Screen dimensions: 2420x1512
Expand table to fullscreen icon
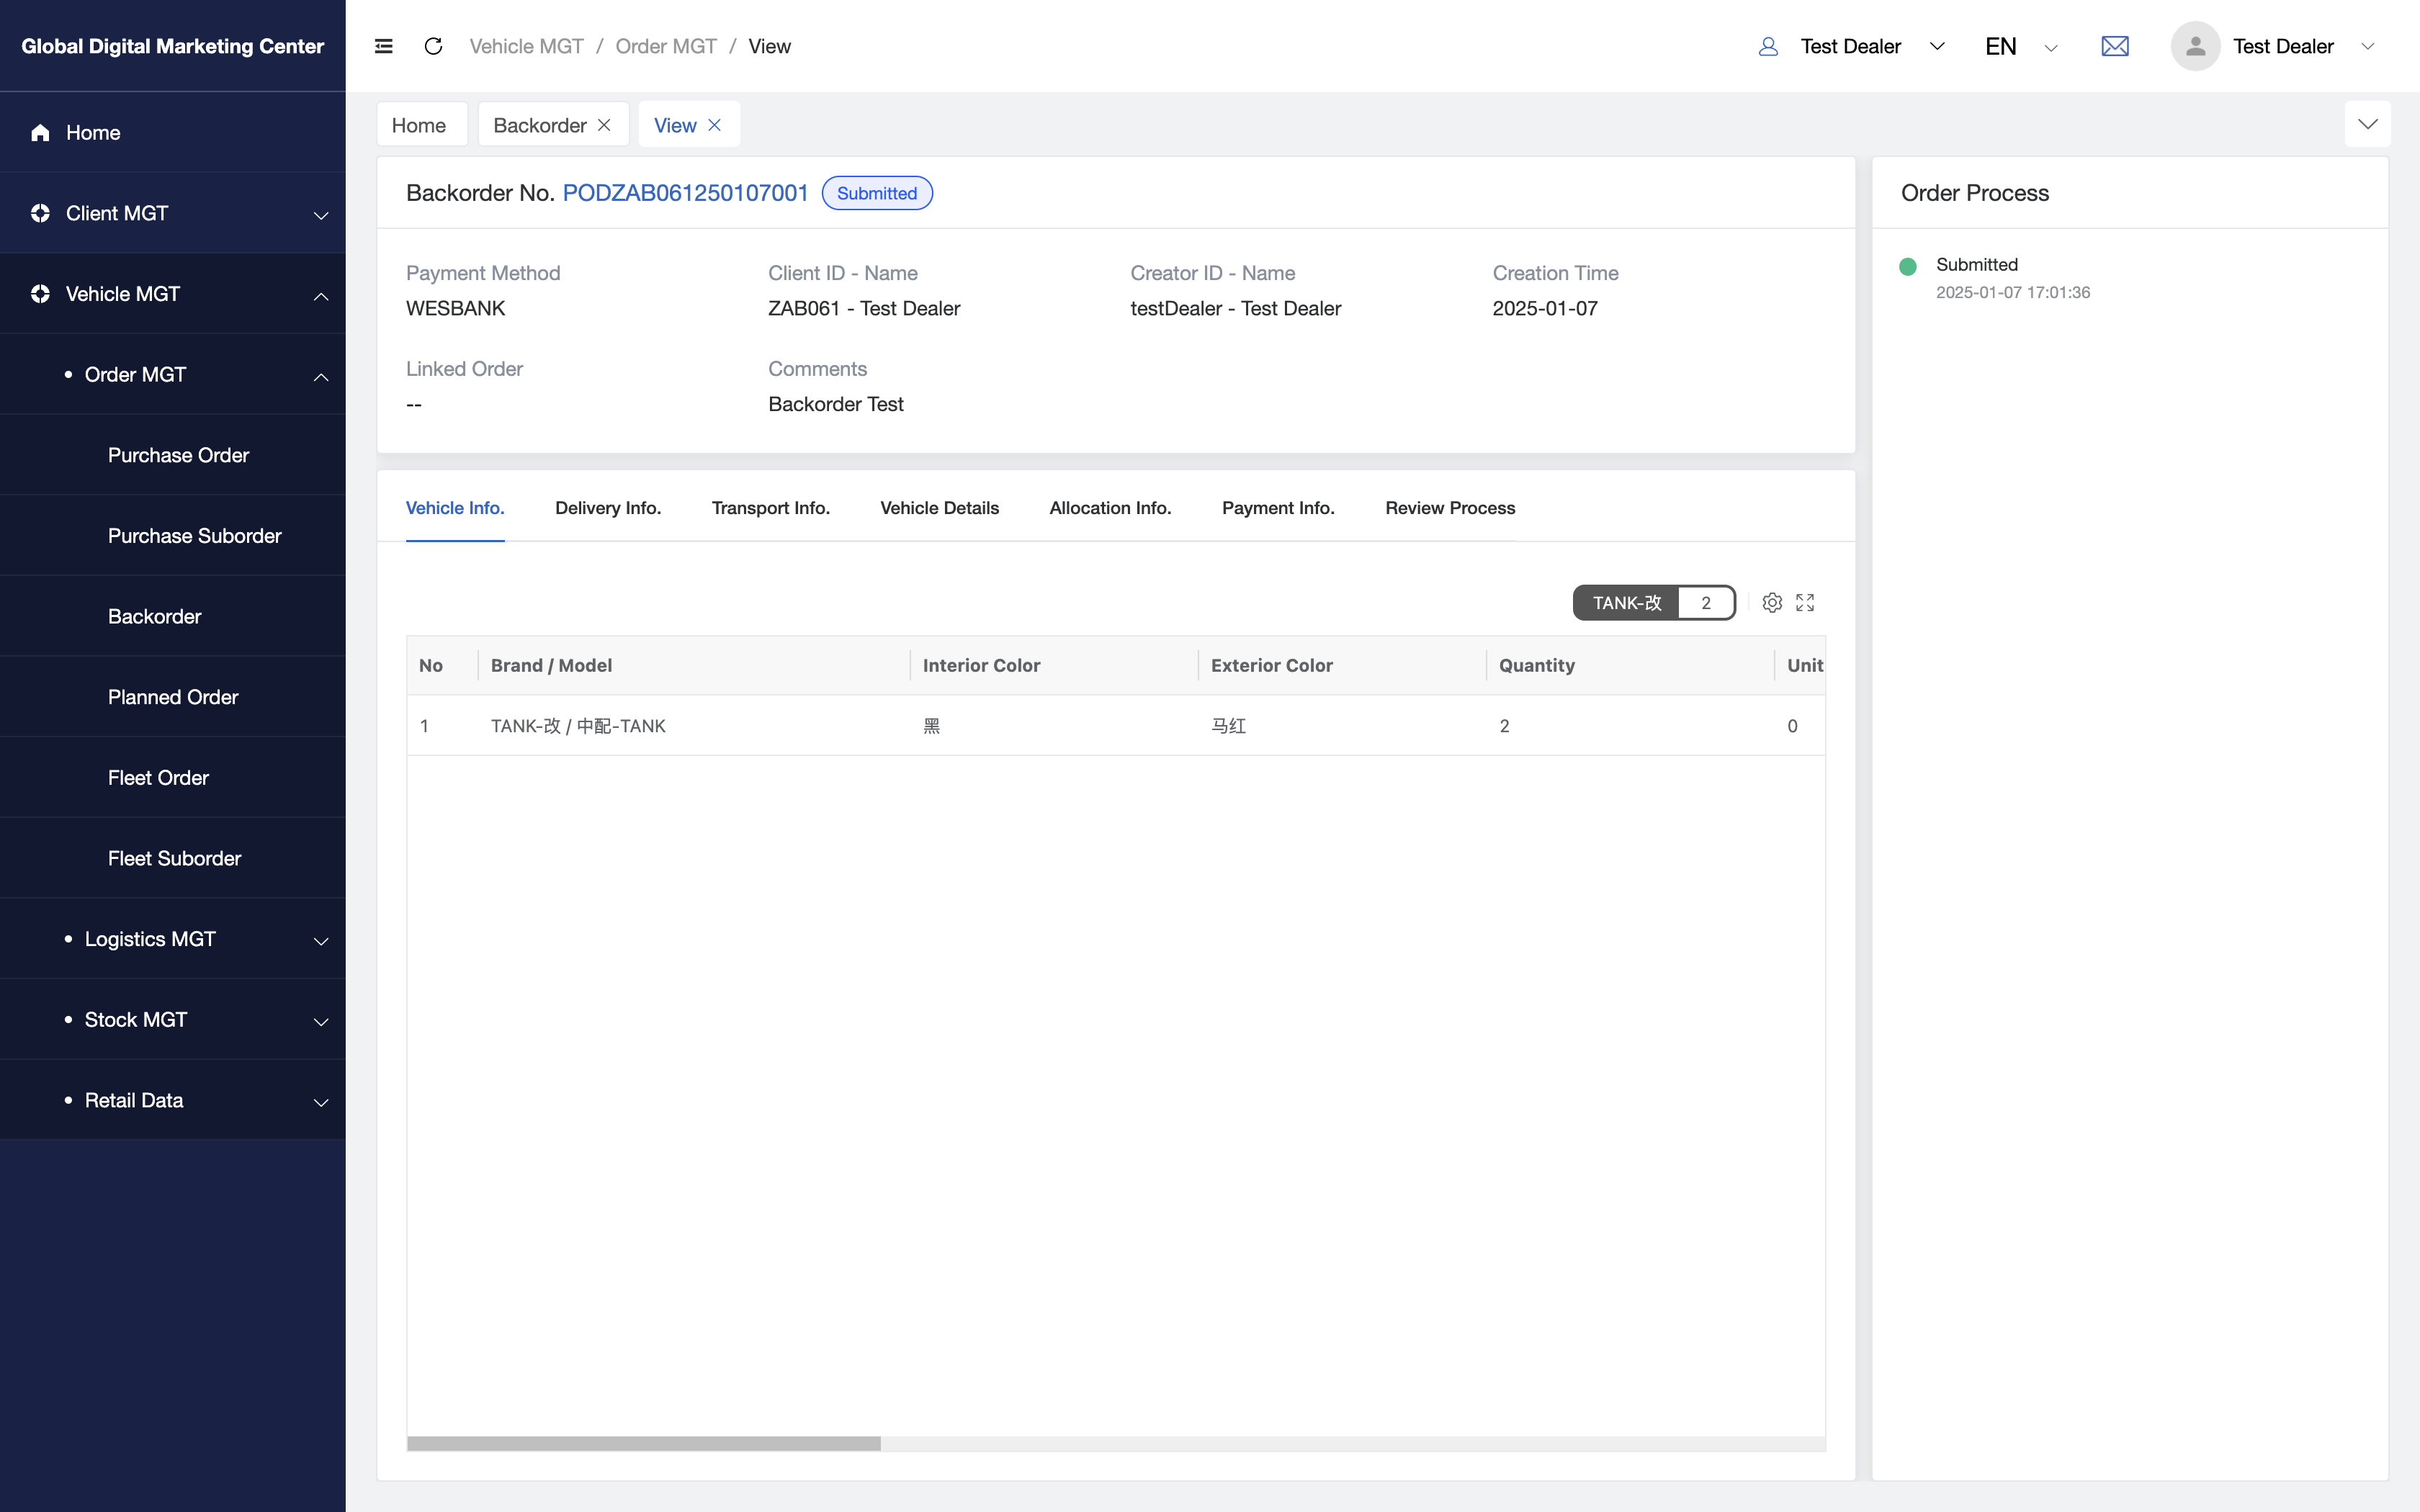pyautogui.click(x=1805, y=602)
